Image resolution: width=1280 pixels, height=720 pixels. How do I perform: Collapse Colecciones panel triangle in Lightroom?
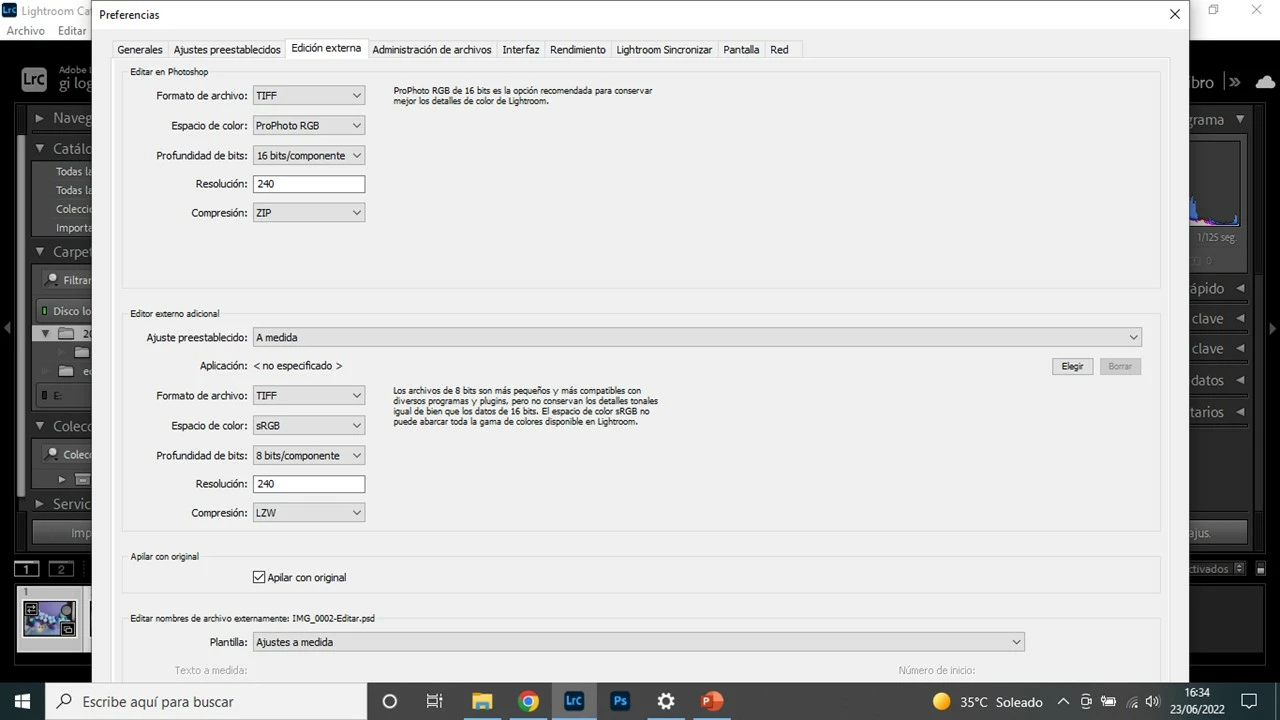pyautogui.click(x=40, y=426)
